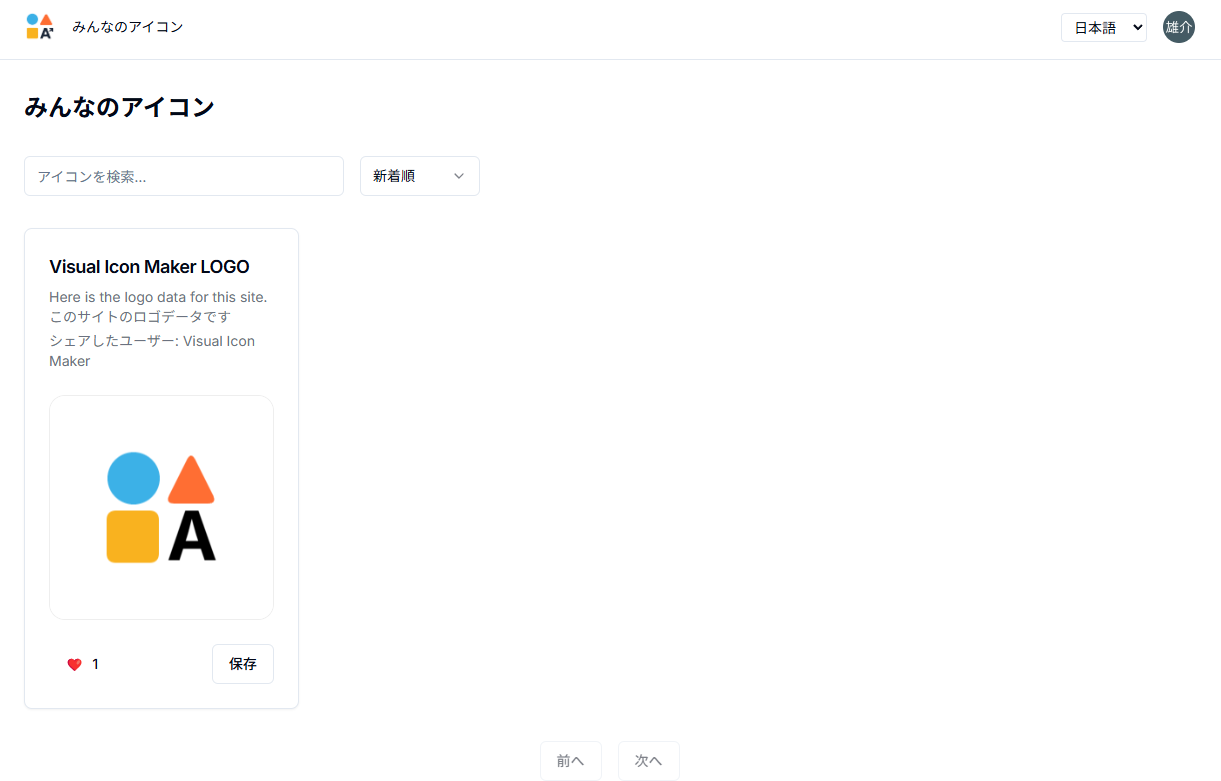This screenshot has width=1221, height=781.
Task: Expand the 新着順 sort order dropdown
Action: click(x=419, y=176)
